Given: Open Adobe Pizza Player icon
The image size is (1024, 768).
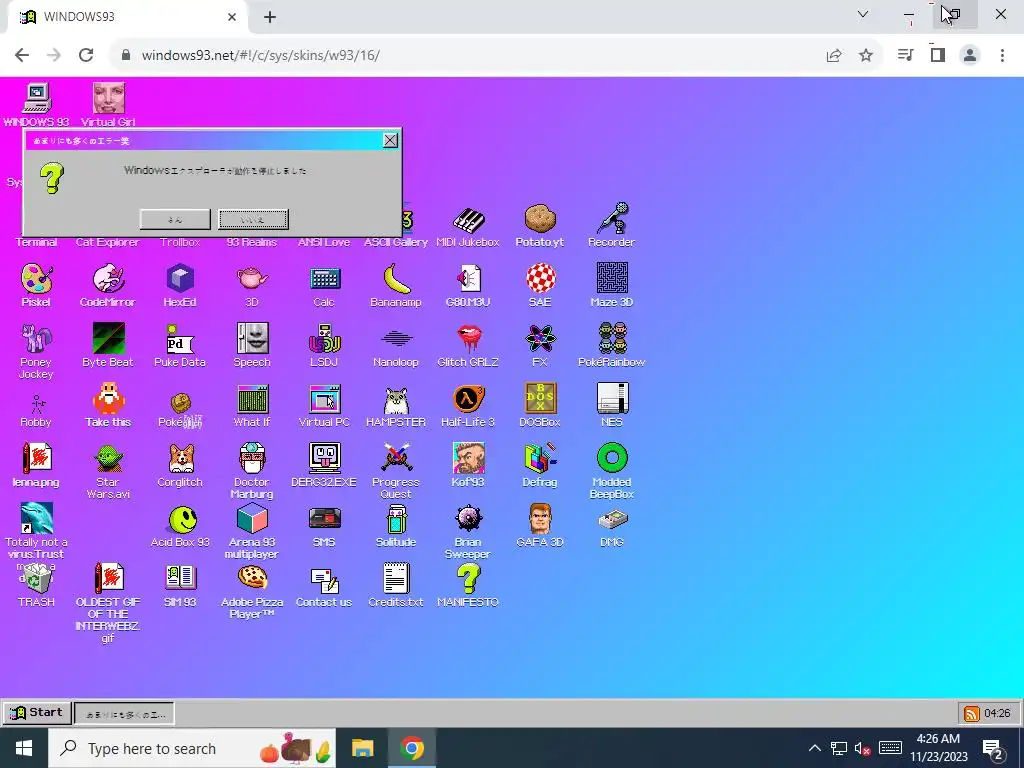Looking at the screenshot, I should point(252,579).
